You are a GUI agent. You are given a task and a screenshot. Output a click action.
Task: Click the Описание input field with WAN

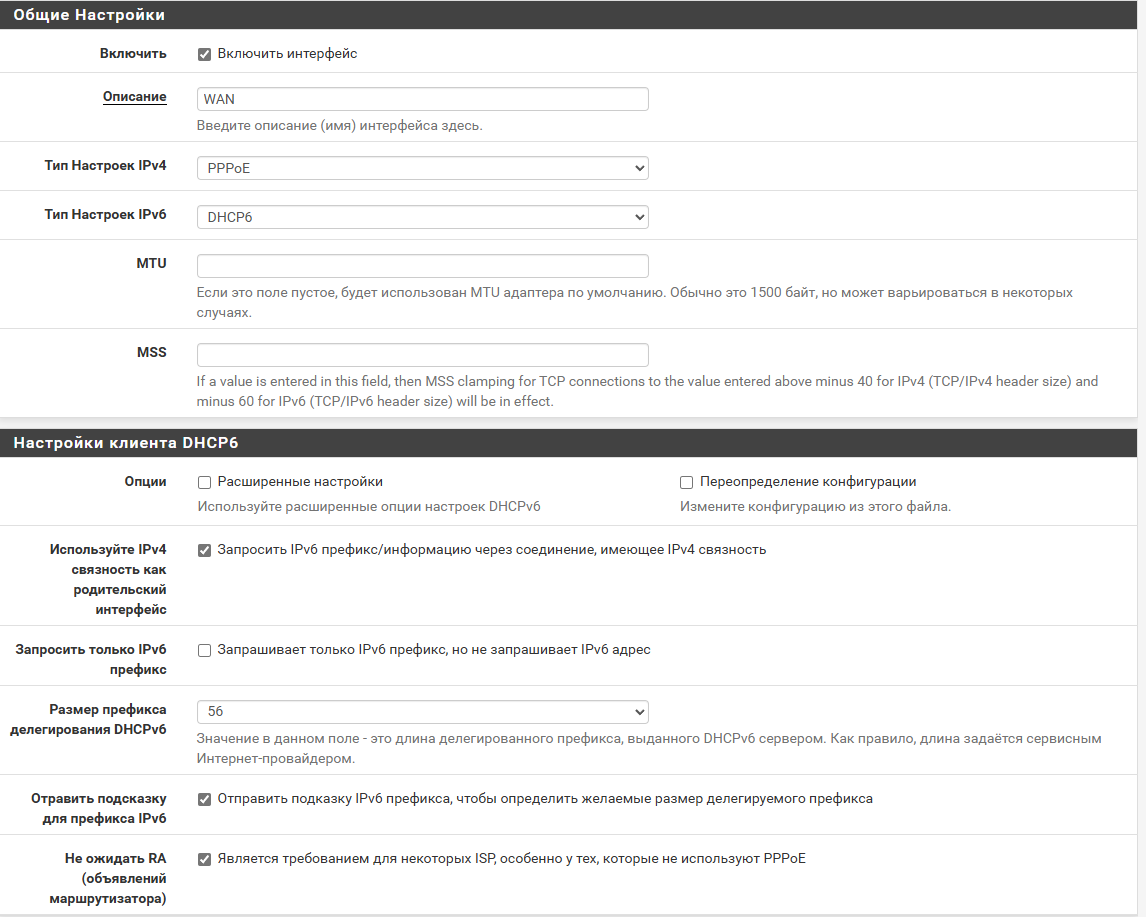click(x=422, y=99)
